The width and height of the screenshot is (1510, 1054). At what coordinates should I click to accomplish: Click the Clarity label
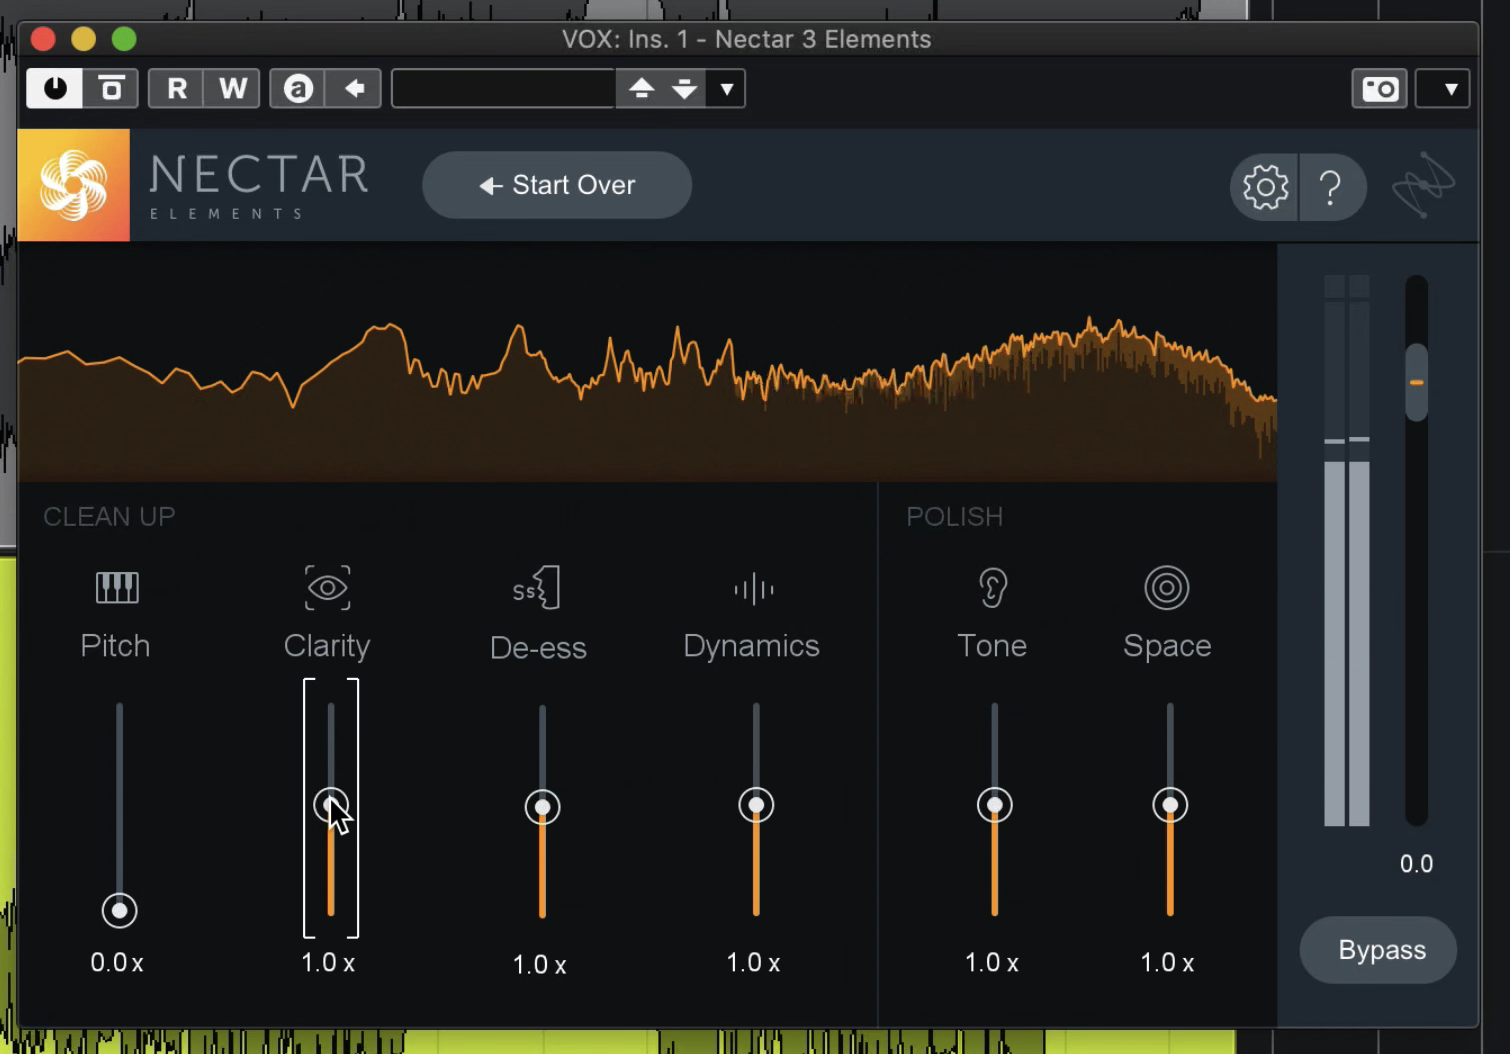327,646
